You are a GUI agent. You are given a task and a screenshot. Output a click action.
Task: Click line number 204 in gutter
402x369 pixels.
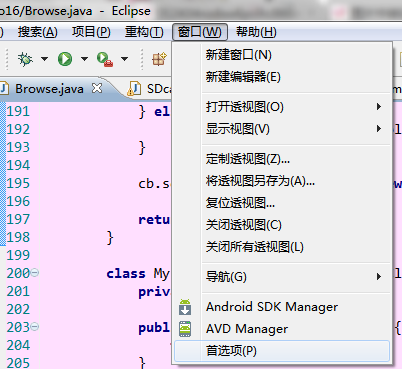(18, 345)
